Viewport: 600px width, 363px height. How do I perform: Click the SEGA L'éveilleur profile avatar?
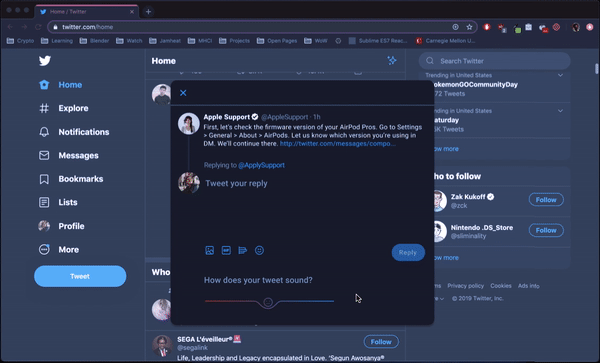pos(162,345)
